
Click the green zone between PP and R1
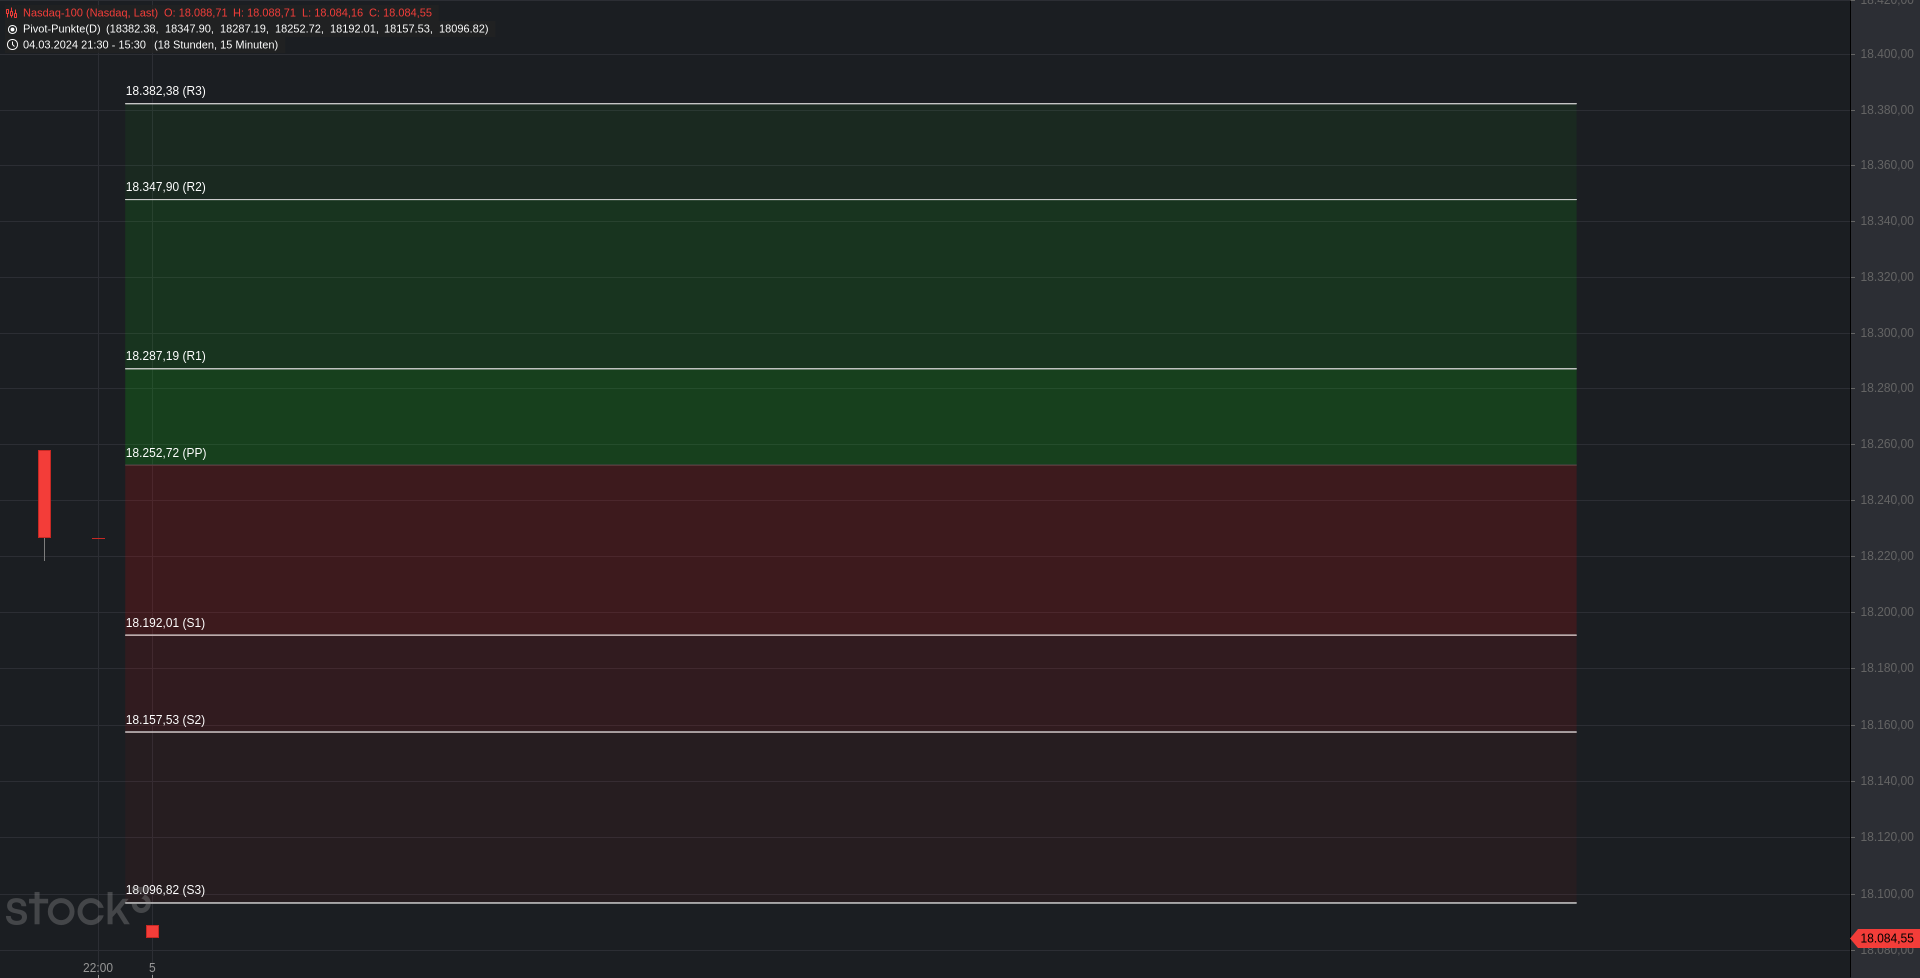(x=850, y=417)
